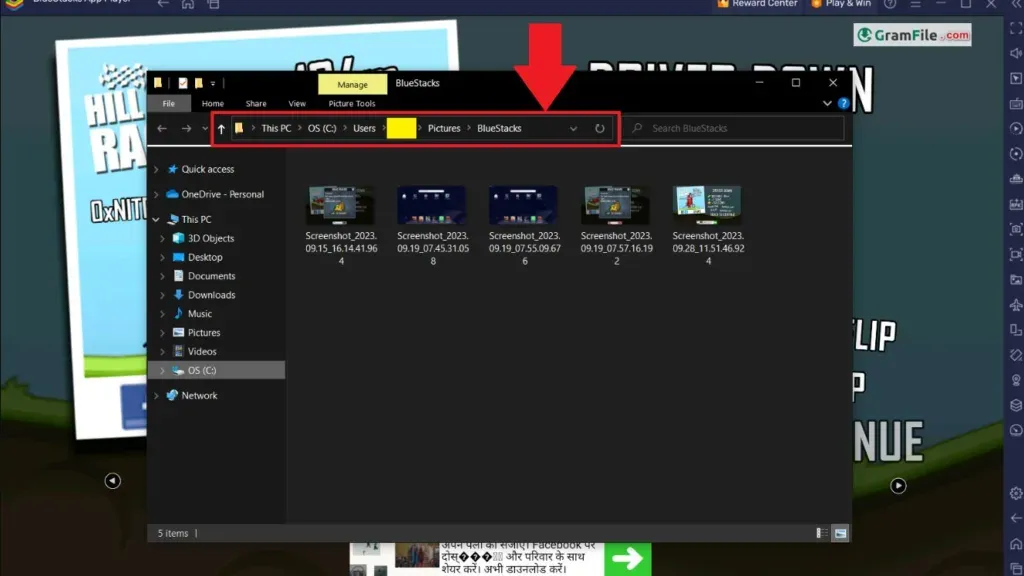
Task: Click BlueStacks volume sidebar icon
Action: tap(1016, 53)
